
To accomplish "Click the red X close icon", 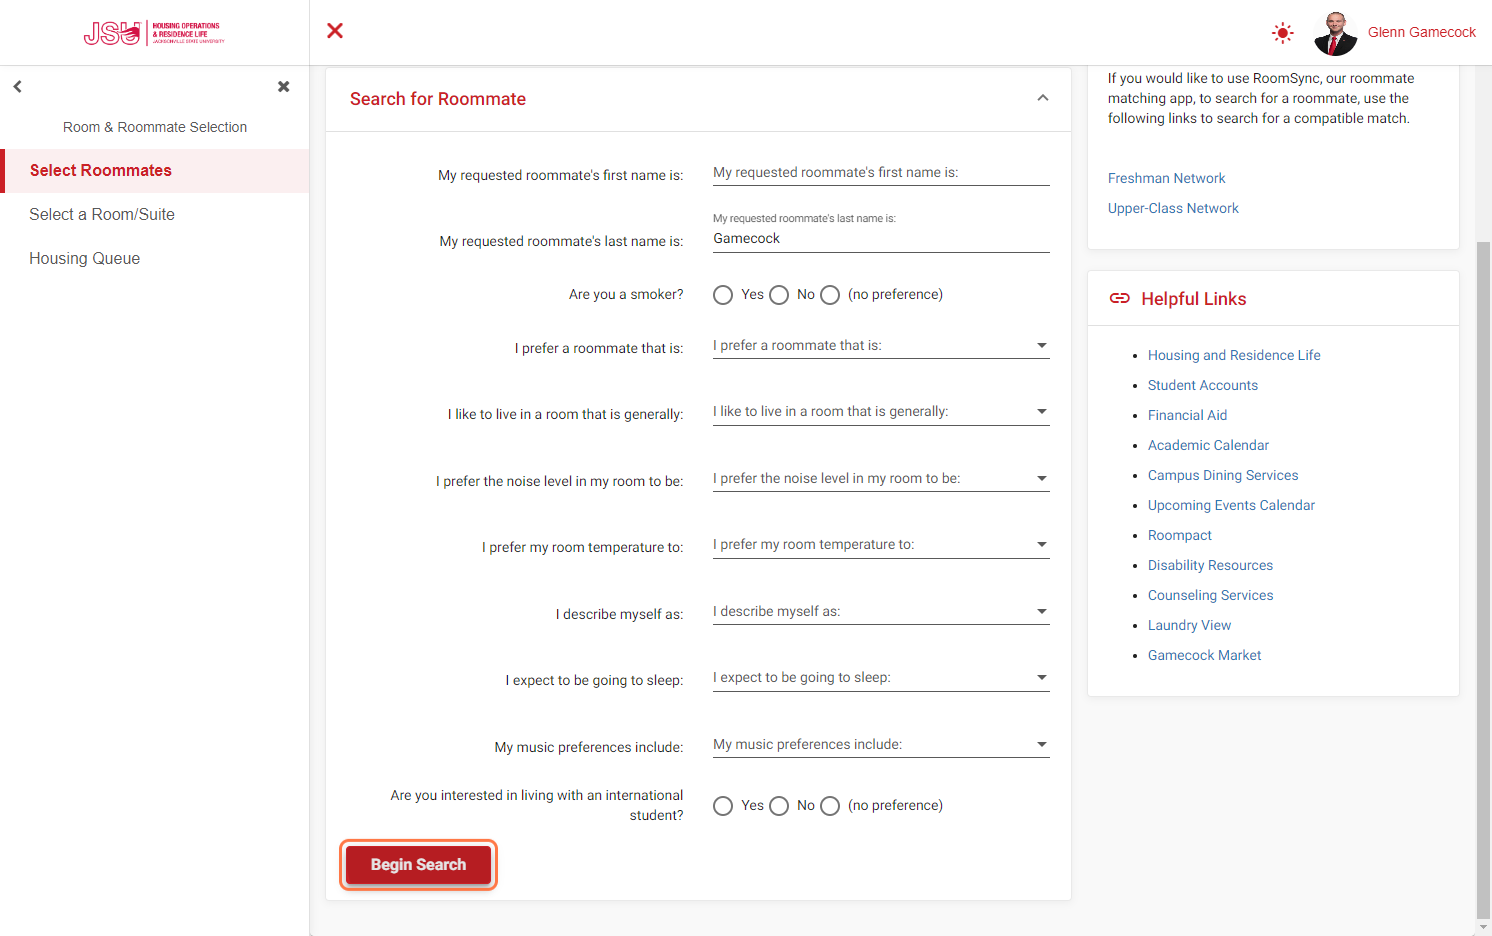I will [x=335, y=31].
